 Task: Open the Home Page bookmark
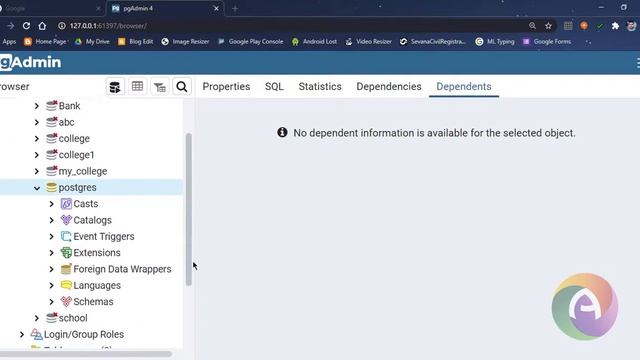[x=45, y=41]
